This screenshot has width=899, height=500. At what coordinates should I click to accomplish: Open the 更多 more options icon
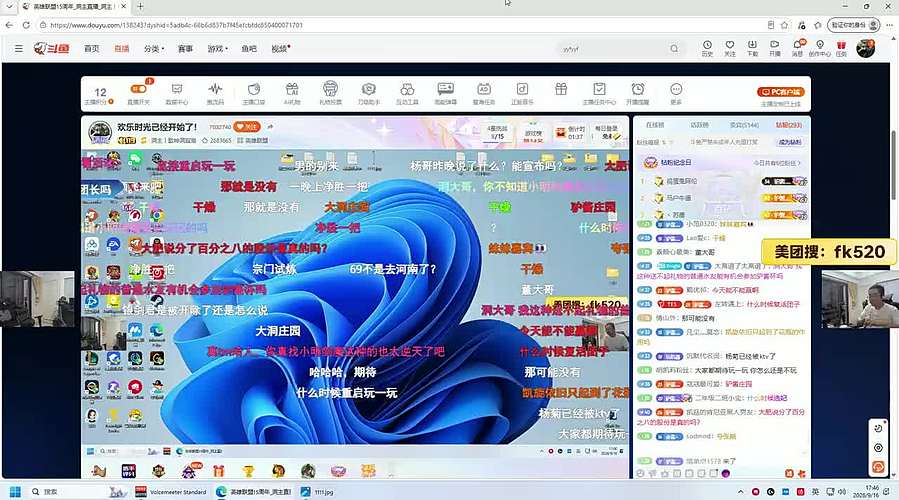tap(676, 93)
